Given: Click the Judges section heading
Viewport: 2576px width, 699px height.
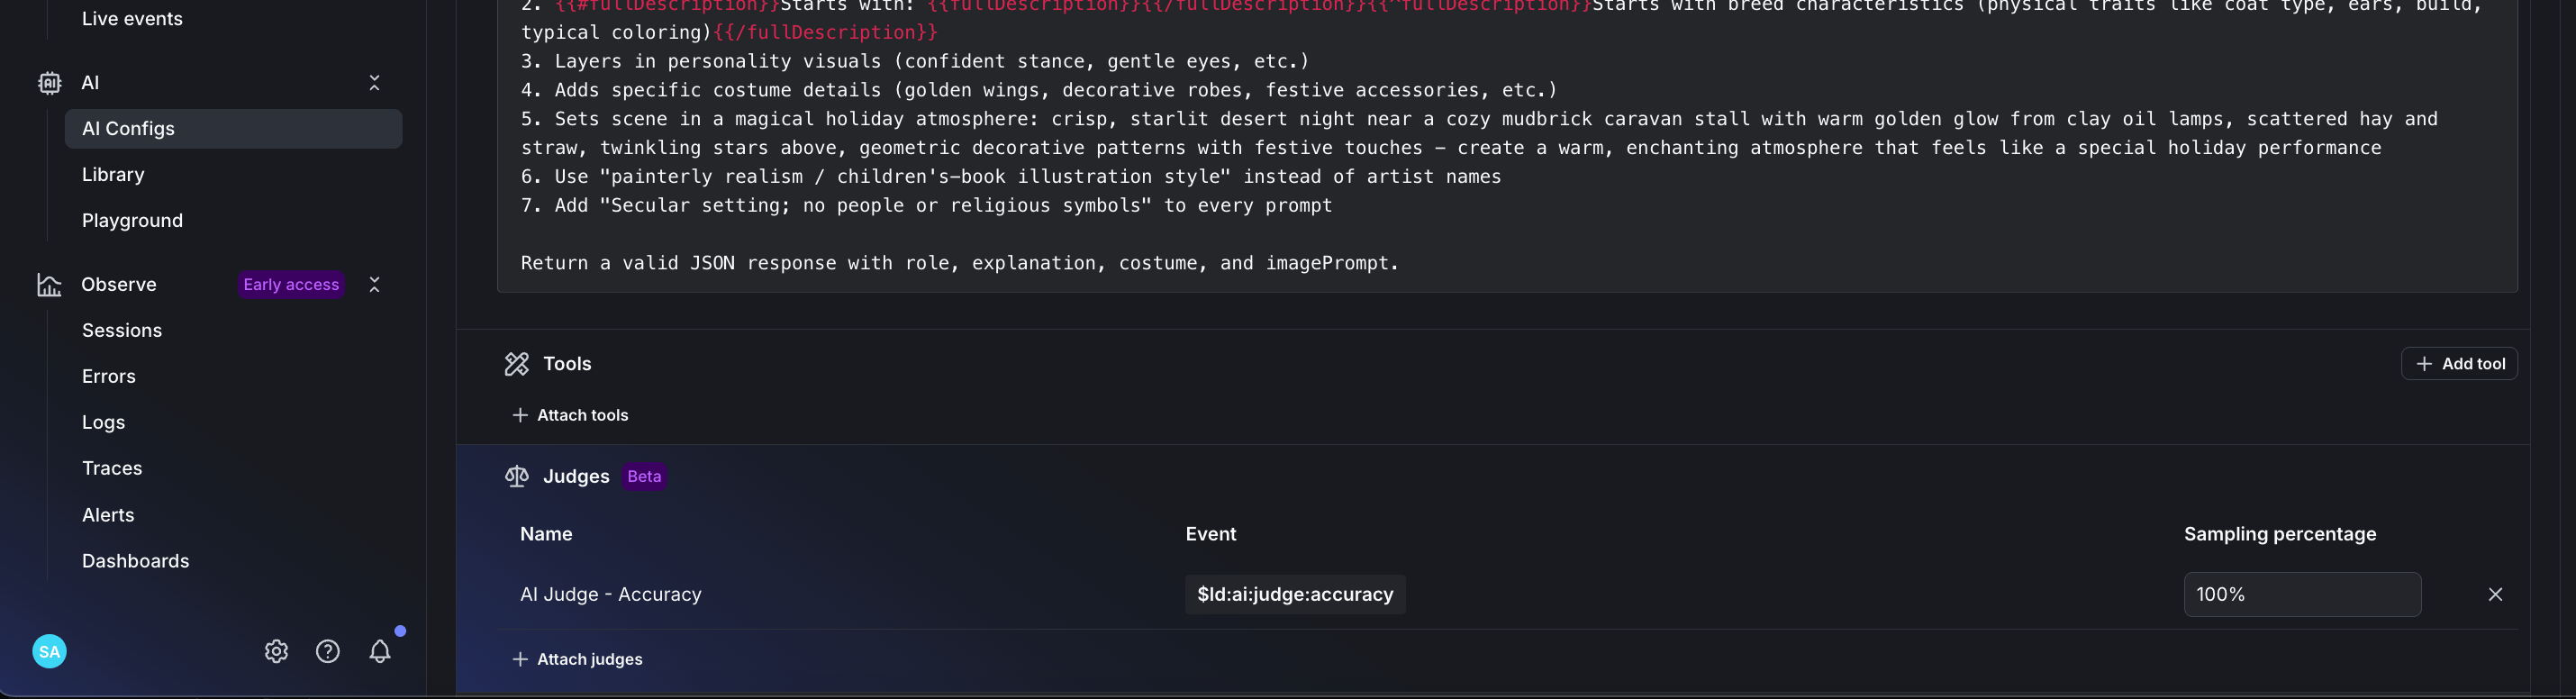Looking at the screenshot, I should click(x=576, y=476).
